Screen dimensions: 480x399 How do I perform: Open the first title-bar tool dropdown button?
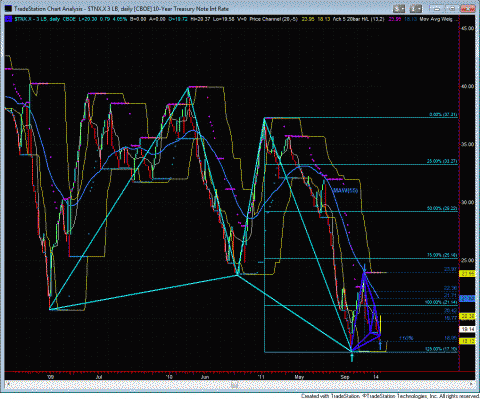pyautogui.click(x=399, y=9)
